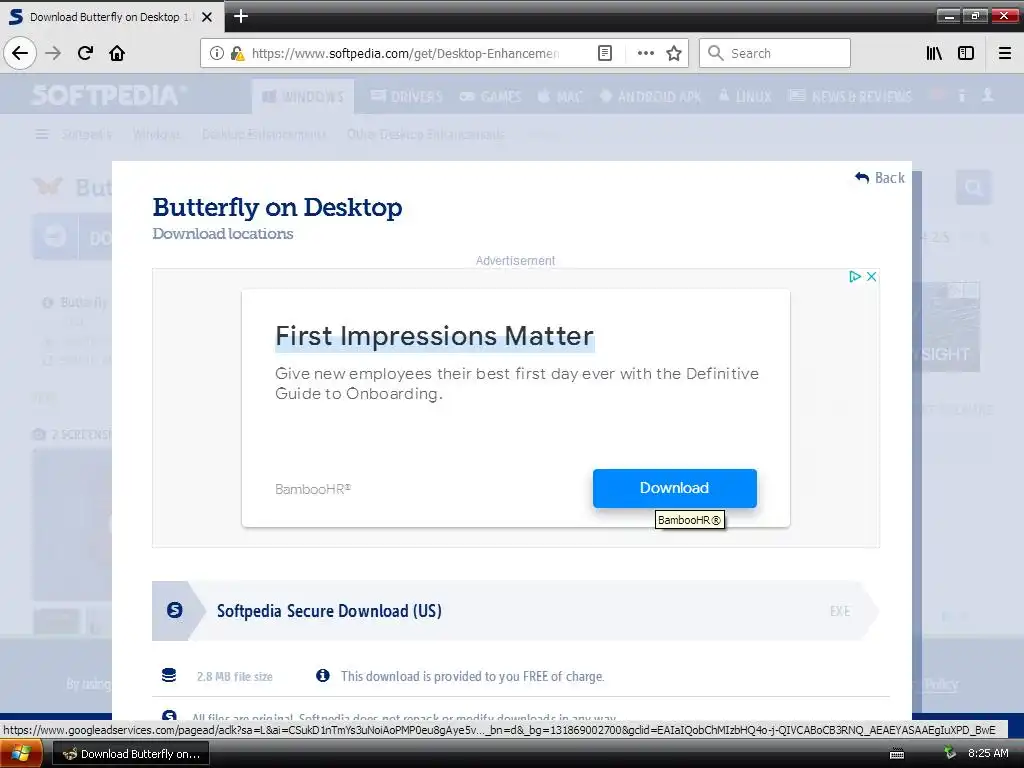Viewport: 1024px width, 768px height.
Task: Click the user account icon in Softpedia header
Action: coord(987,95)
